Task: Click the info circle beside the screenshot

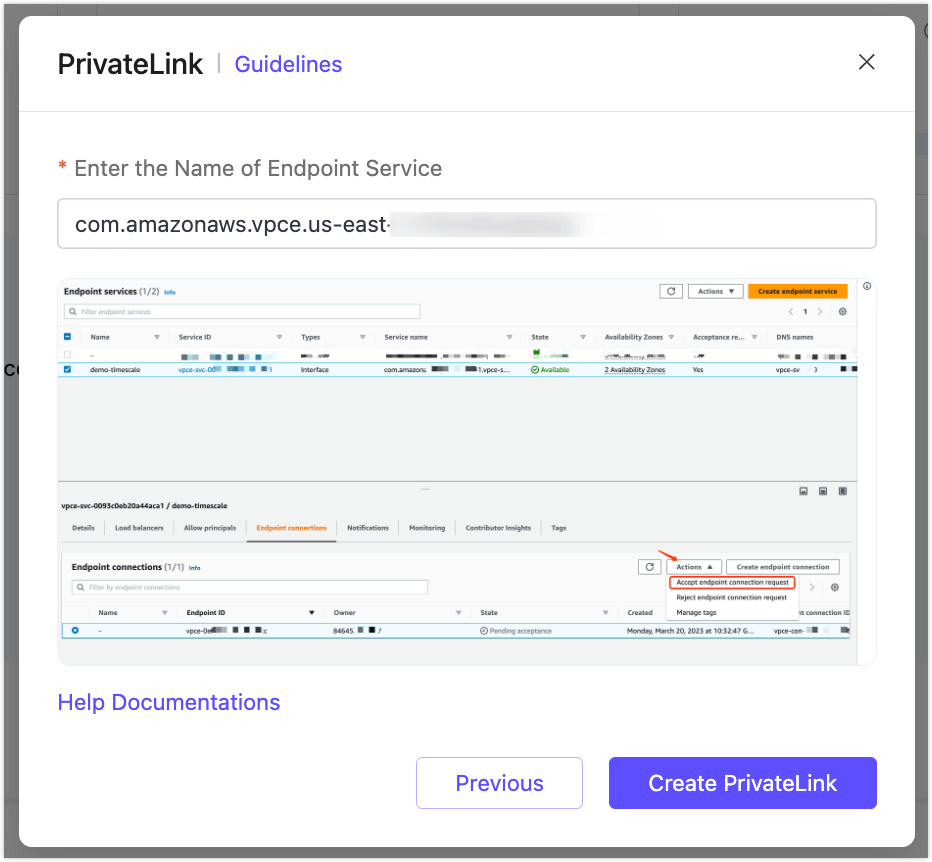Action: (866, 286)
